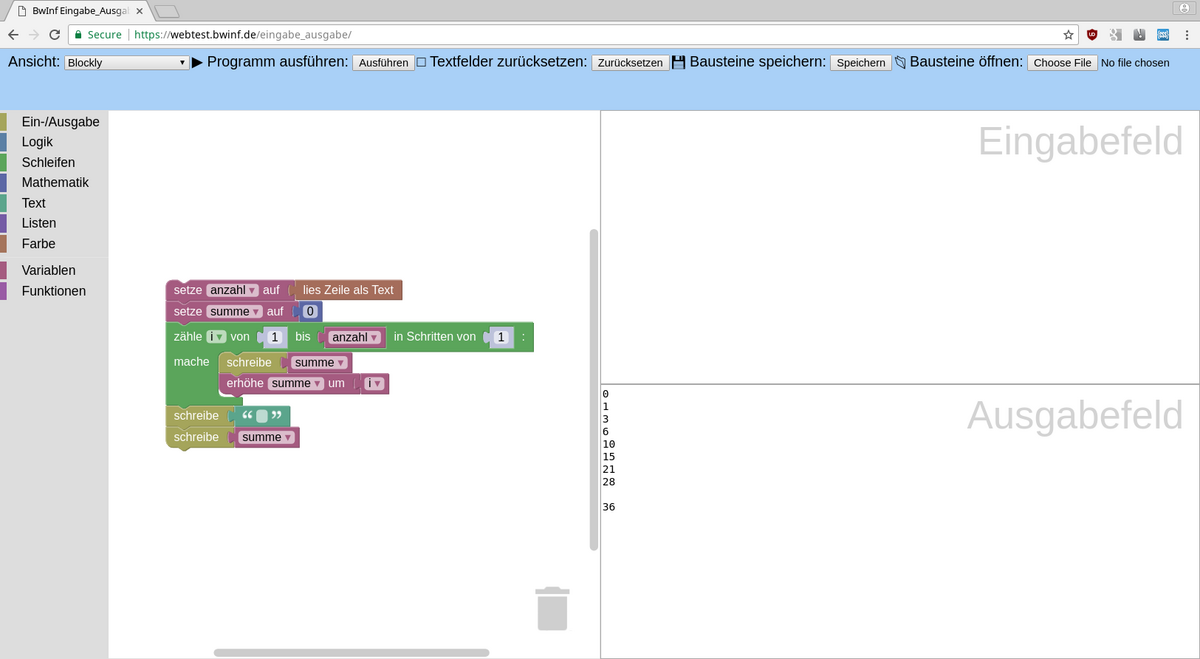This screenshot has width=1200, height=659.
Task: Click the green secure padlock icon
Action: (x=78, y=34)
